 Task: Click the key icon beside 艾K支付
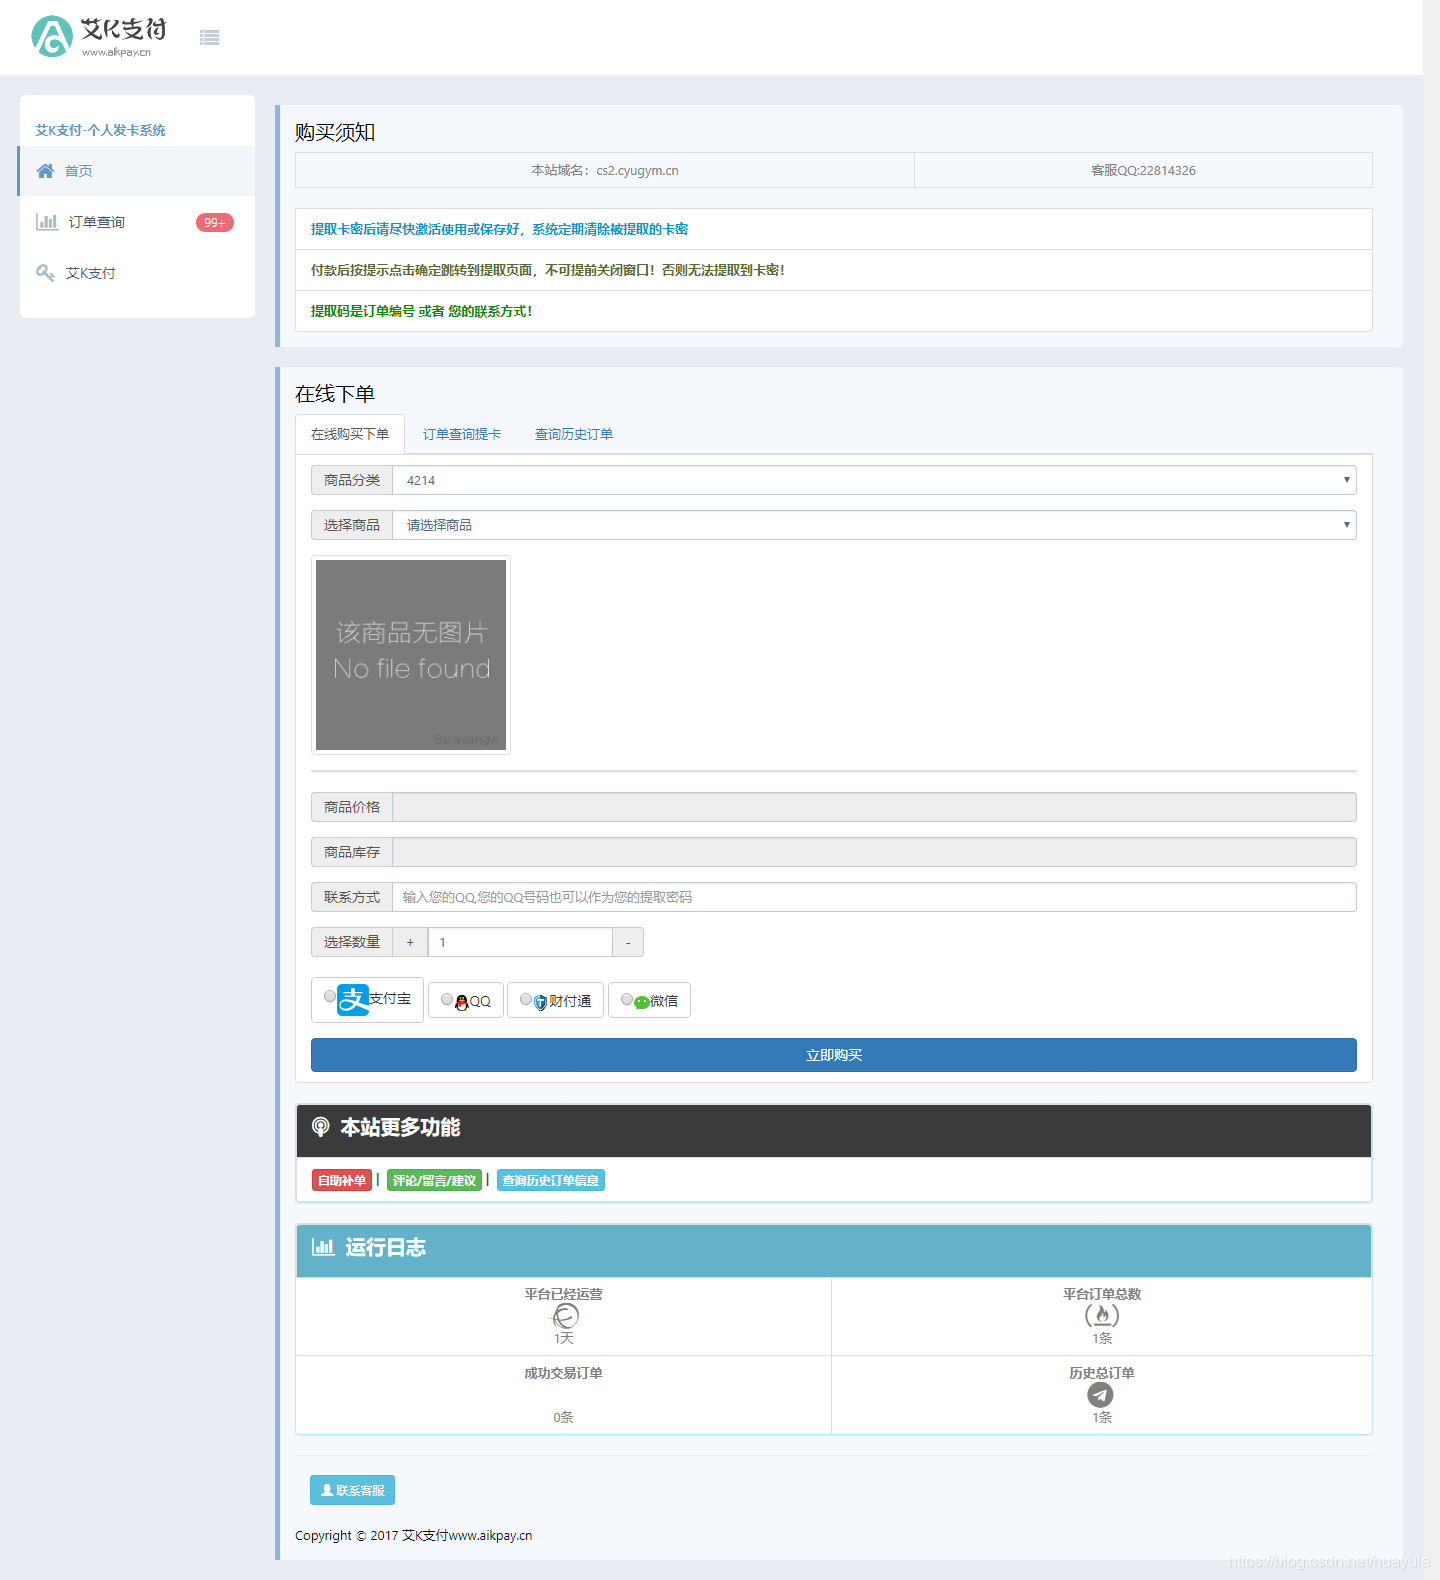(45, 273)
